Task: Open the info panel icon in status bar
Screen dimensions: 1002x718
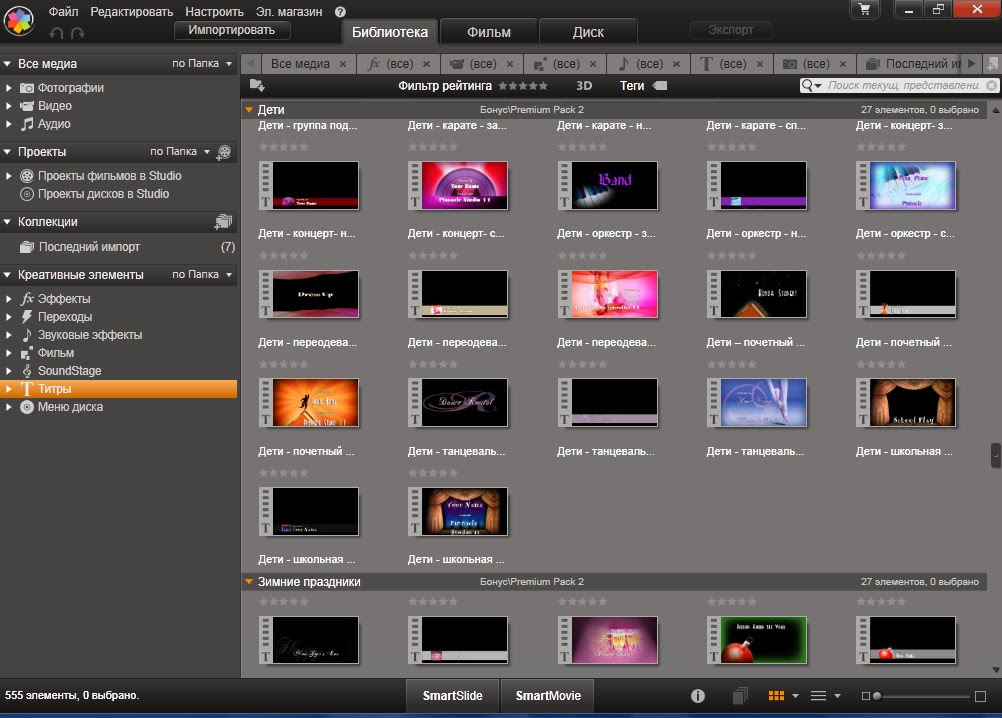Action: [x=698, y=696]
